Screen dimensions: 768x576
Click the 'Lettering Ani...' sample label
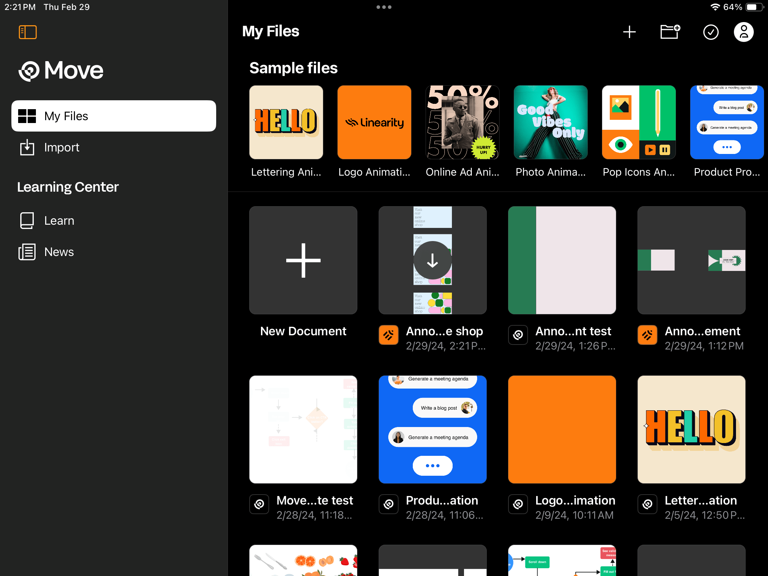[286, 172]
